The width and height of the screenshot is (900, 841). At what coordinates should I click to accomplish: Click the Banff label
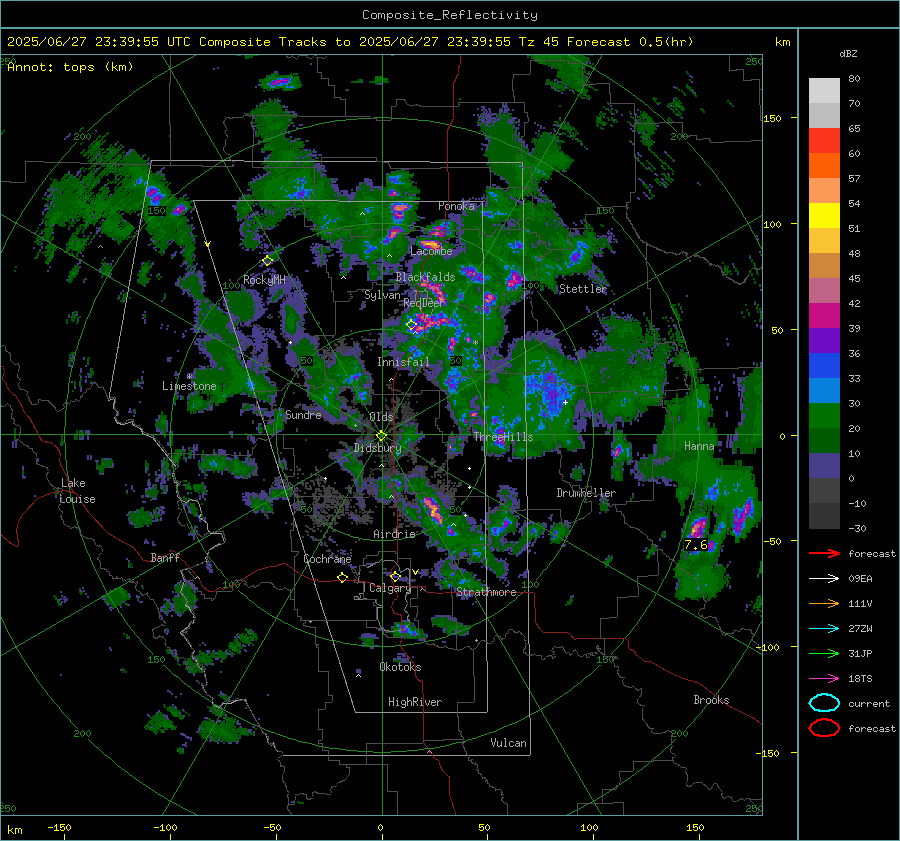pyautogui.click(x=165, y=558)
